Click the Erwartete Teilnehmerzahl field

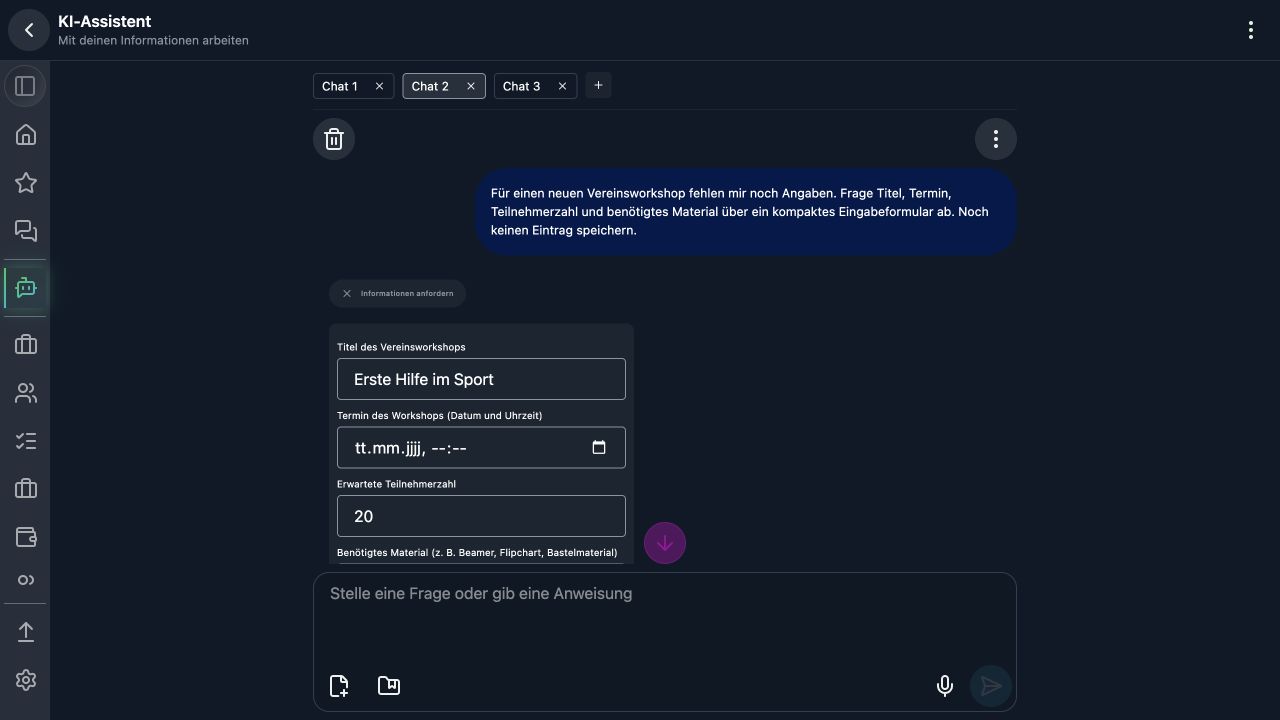pos(481,516)
